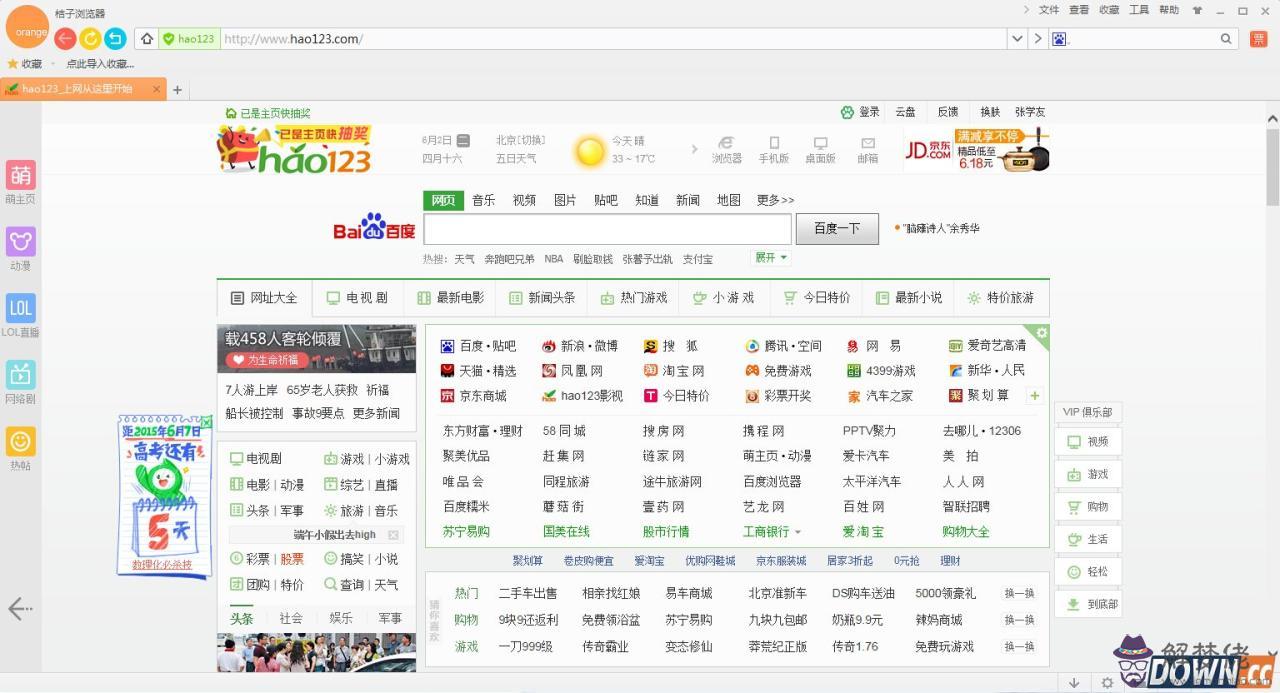This screenshot has width=1280, height=693.
Task: Click the JD 京东 advertisement banner
Action: (x=976, y=149)
